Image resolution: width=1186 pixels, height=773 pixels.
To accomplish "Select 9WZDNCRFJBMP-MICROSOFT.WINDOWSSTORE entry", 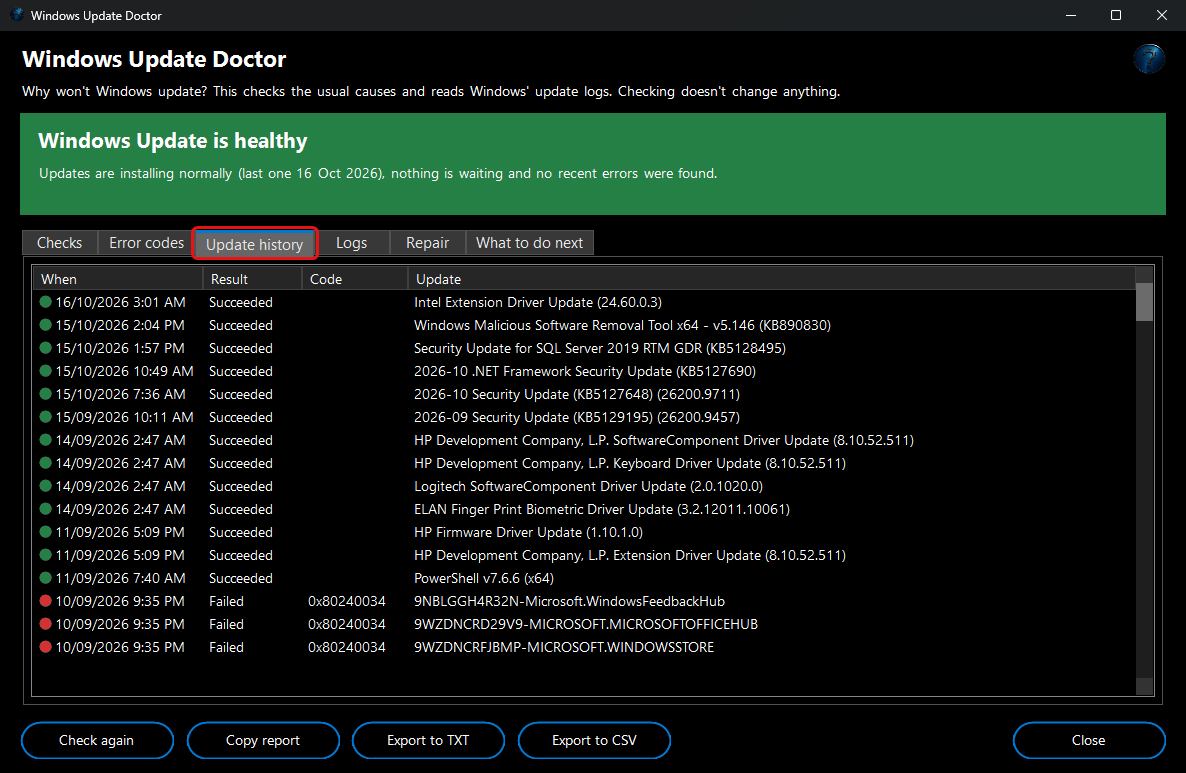I will pyautogui.click(x=564, y=647).
